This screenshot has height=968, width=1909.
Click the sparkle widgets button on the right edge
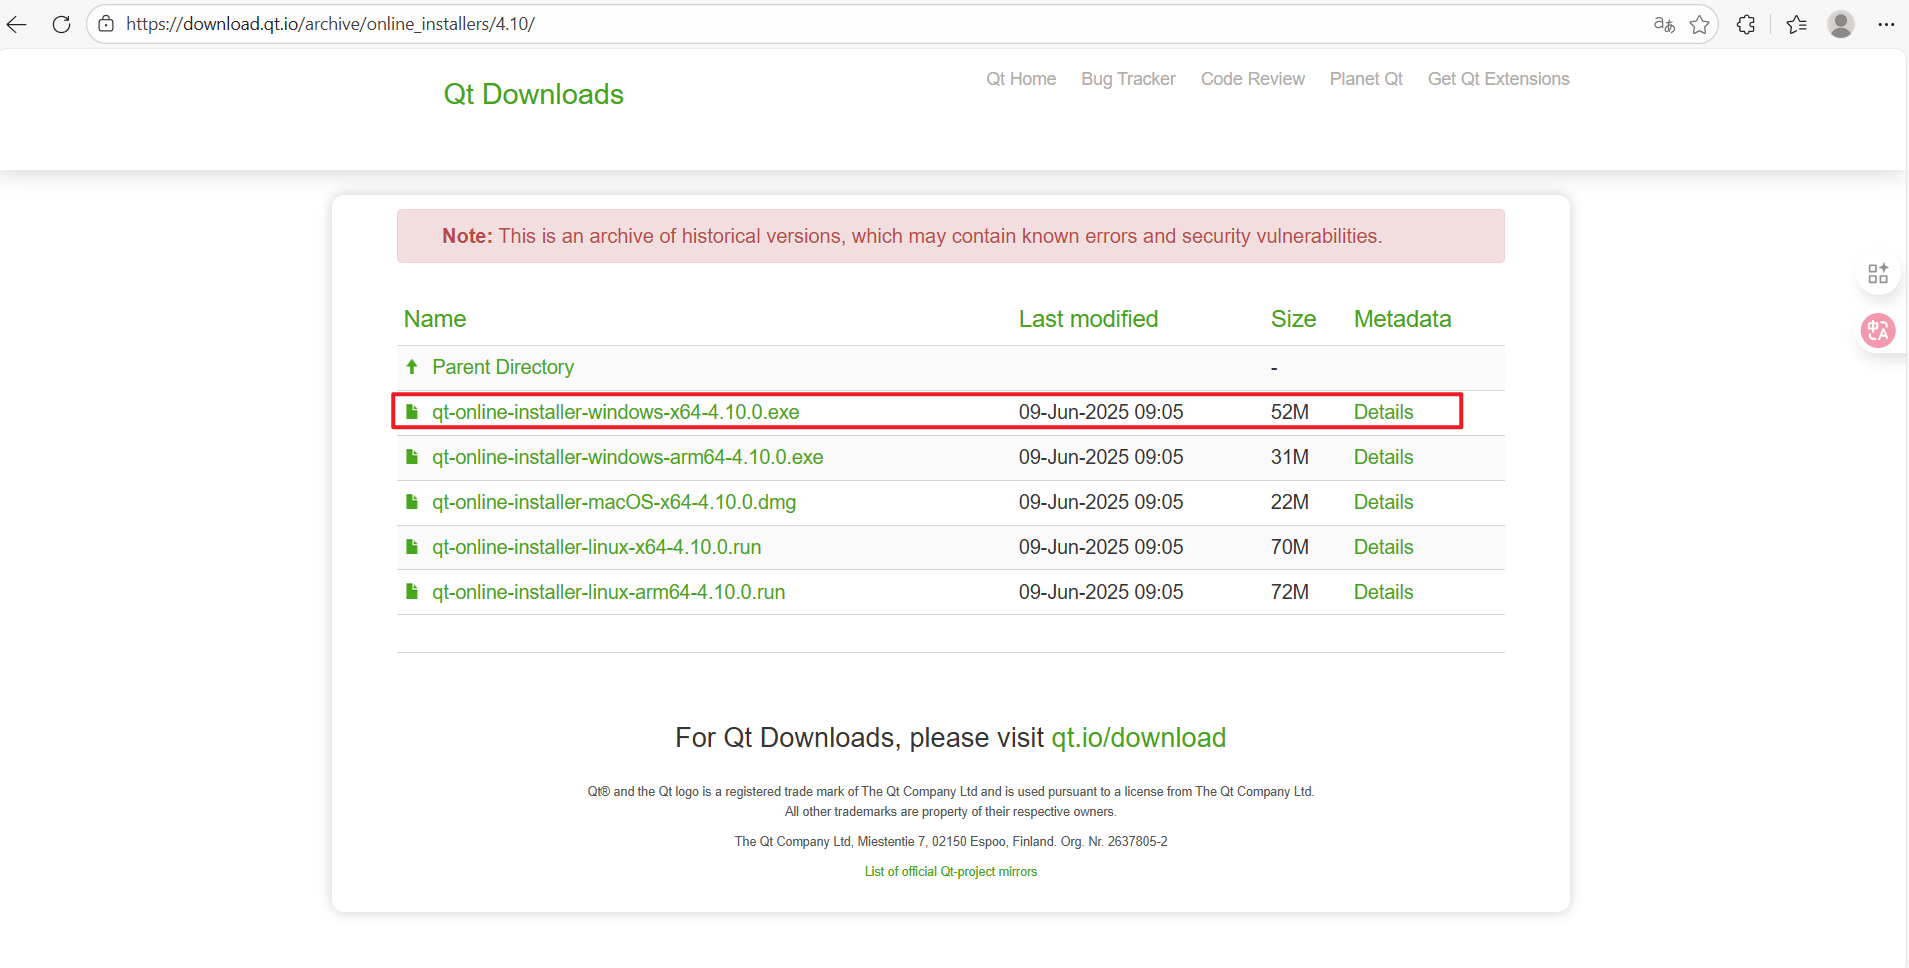(1878, 272)
